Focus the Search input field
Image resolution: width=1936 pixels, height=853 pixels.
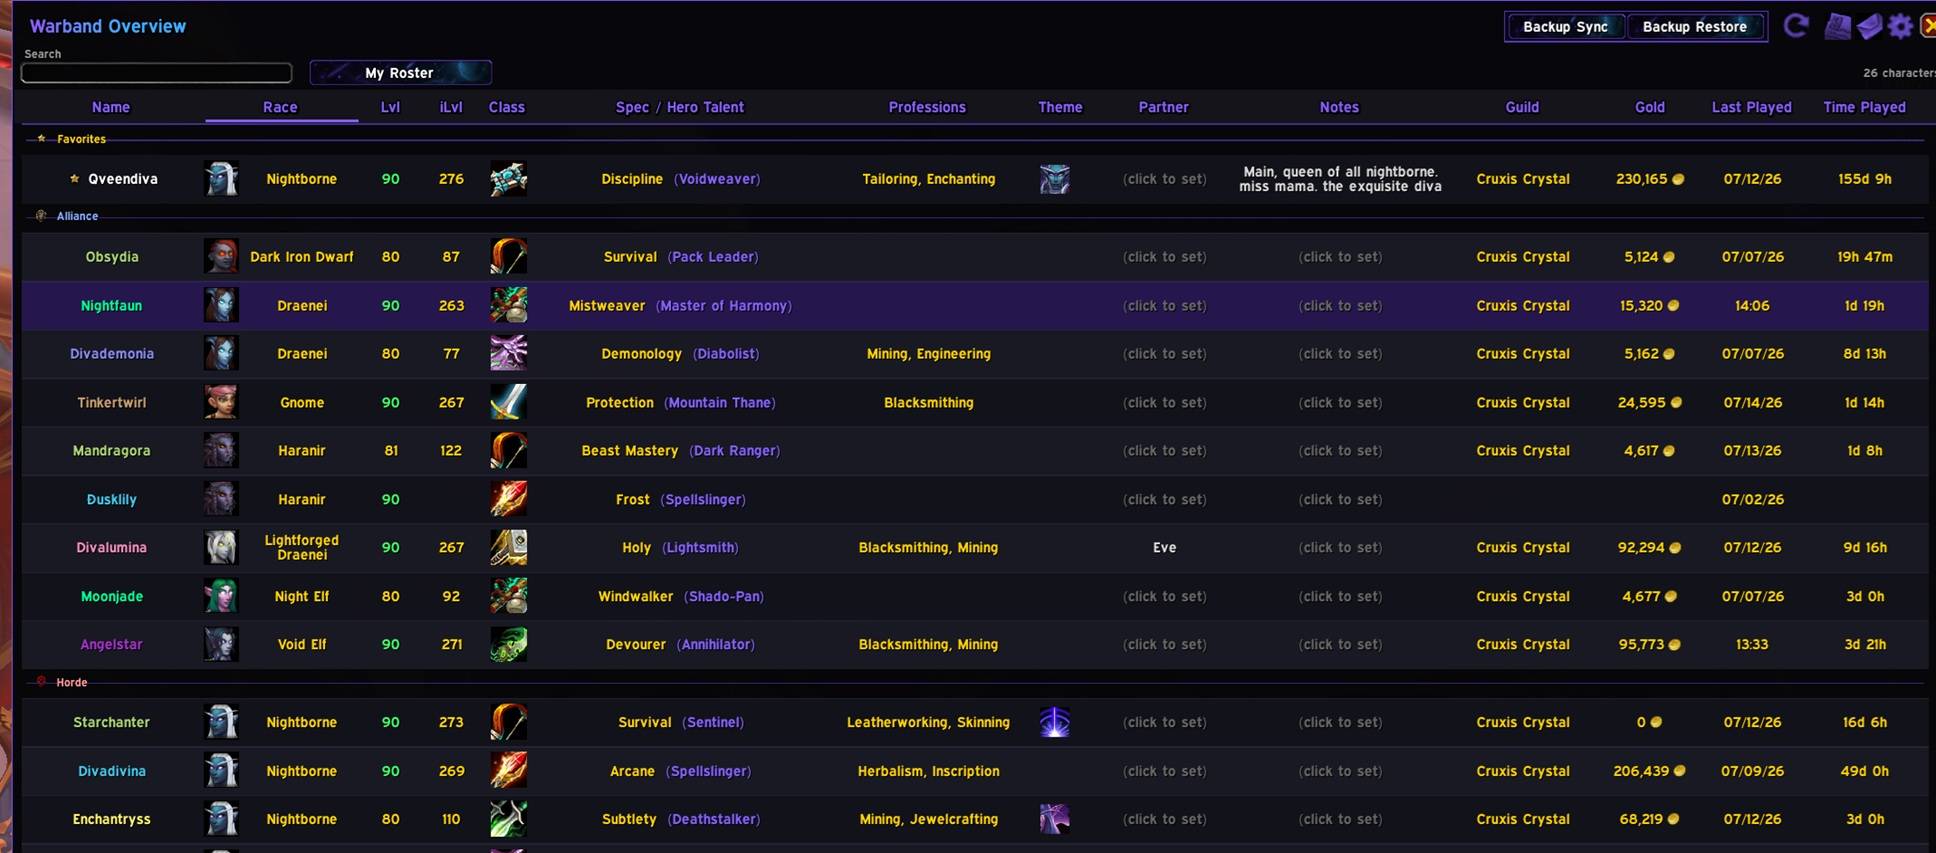[x=157, y=73]
